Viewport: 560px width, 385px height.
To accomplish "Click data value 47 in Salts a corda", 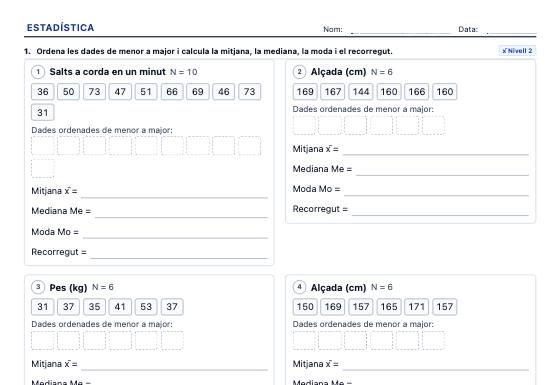I will (x=120, y=92).
